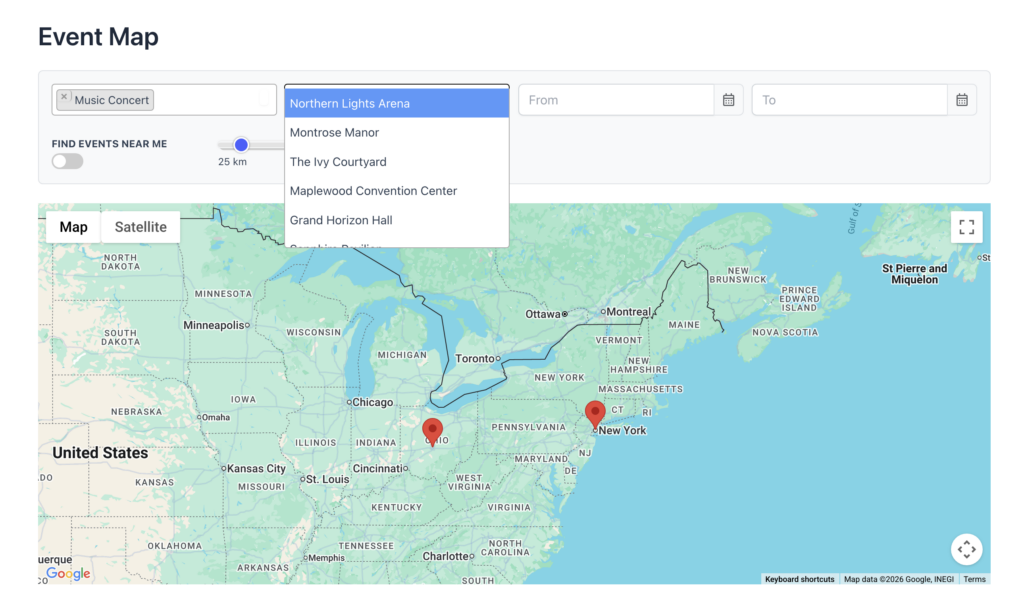Select Maplewood Convention Center option

(396, 191)
